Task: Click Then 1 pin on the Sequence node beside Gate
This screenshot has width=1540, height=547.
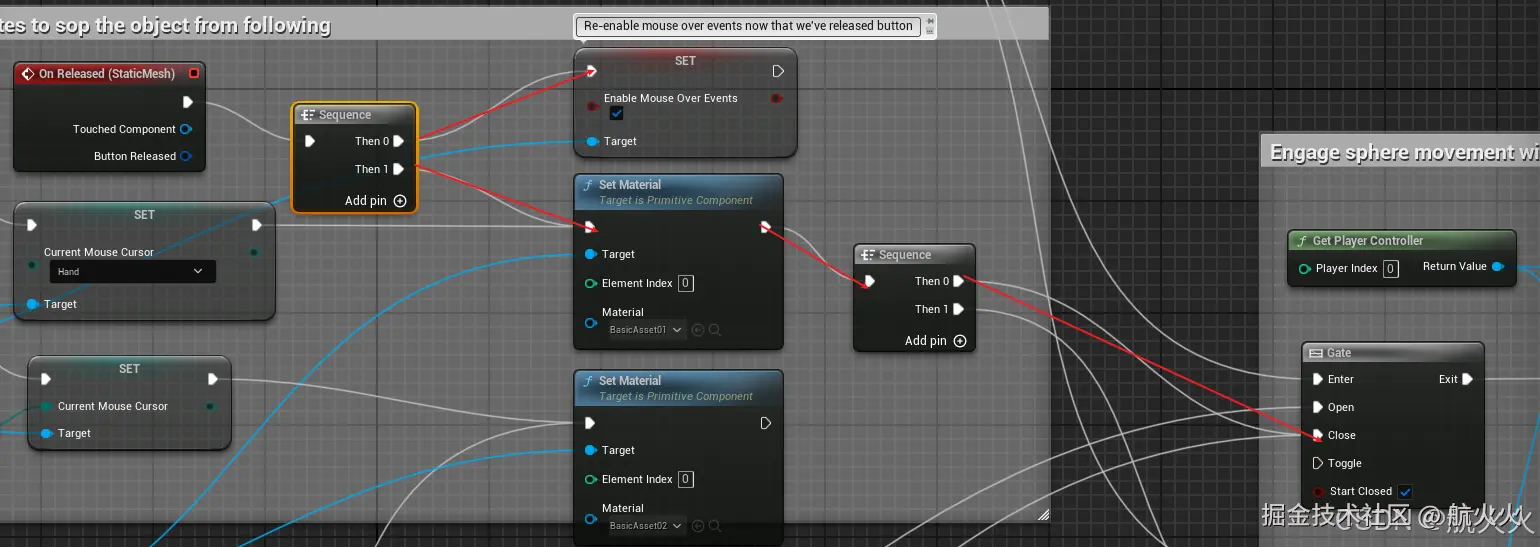Action: click(x=958, y=309)
